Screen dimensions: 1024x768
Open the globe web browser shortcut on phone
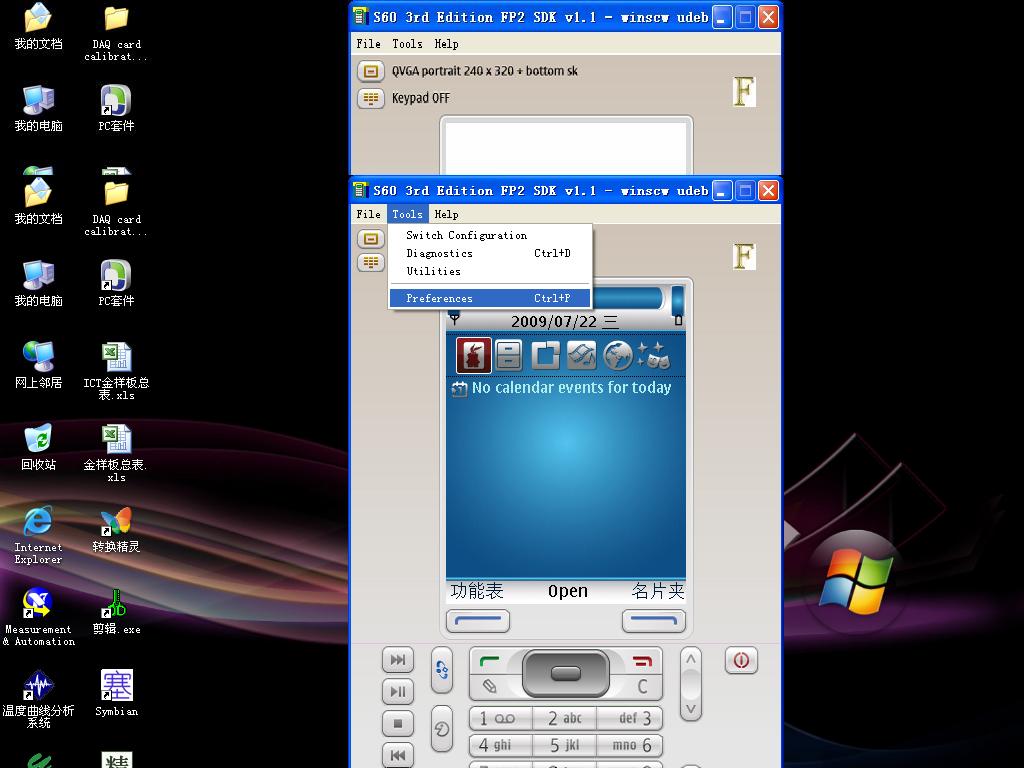click(x=617, y=356)
